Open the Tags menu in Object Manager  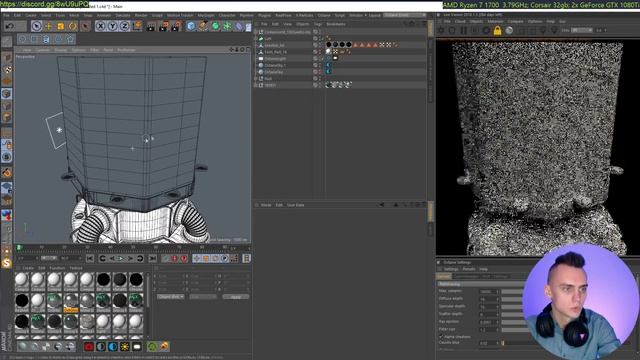tap(318, 24)
